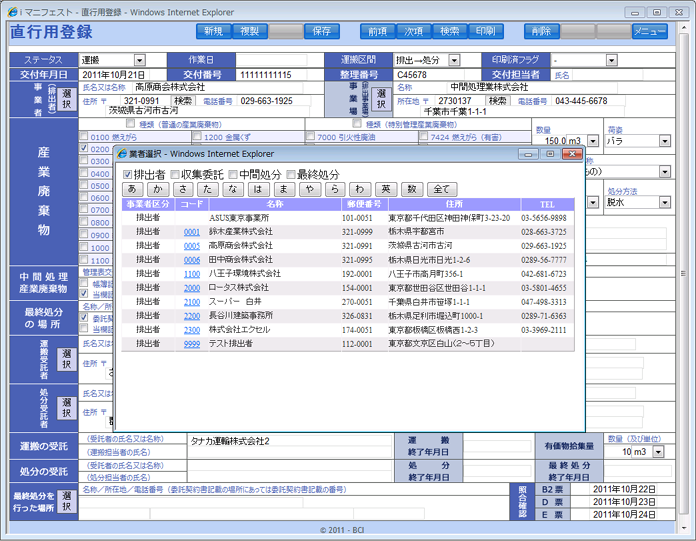Filter companies by あ kana button
Viewport: 696px width, 541px height.
[132, 190]
